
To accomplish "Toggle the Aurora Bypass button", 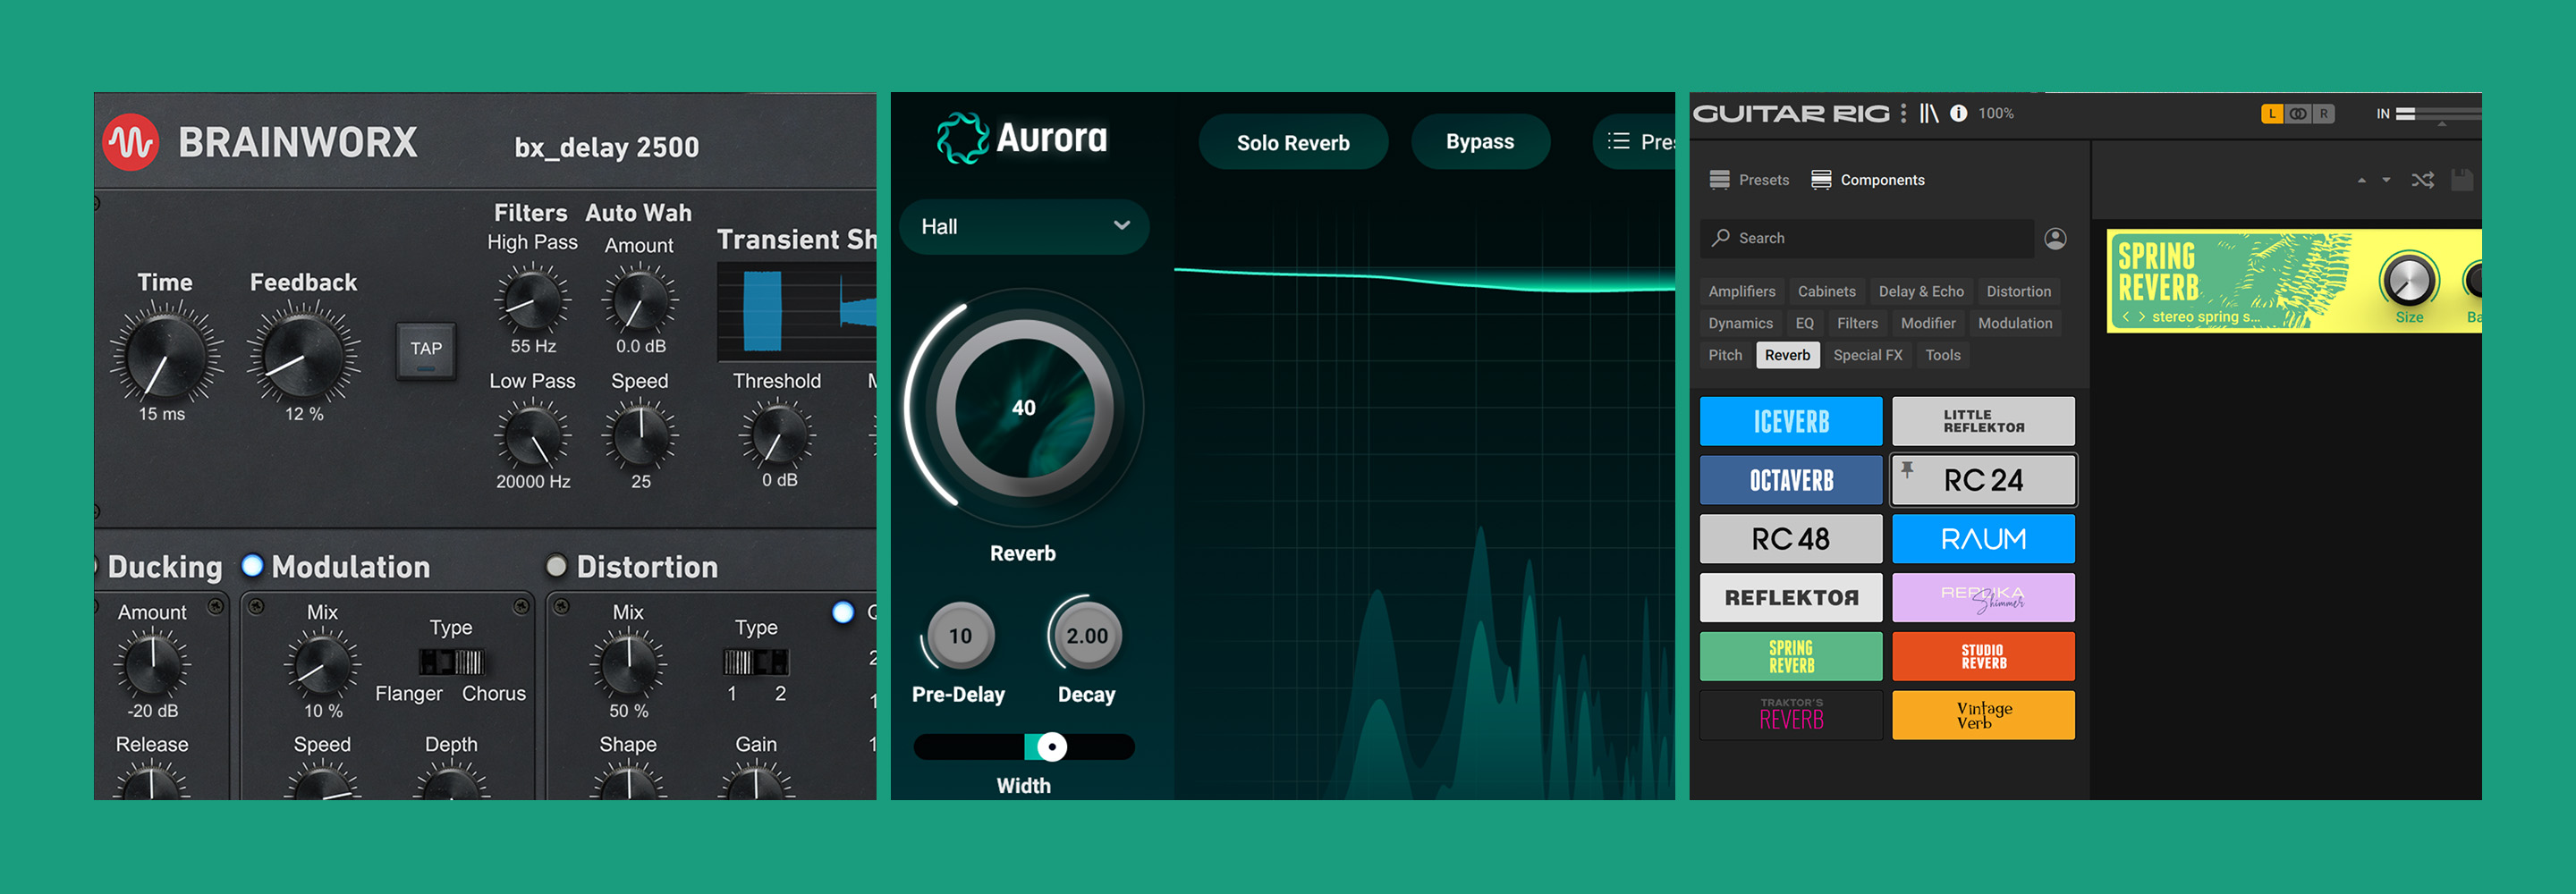I will pos(1480,142).
